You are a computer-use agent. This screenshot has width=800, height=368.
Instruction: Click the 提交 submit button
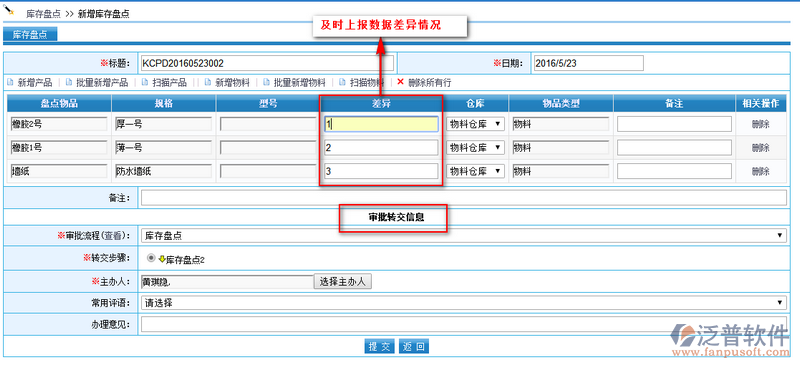[380, 347]
